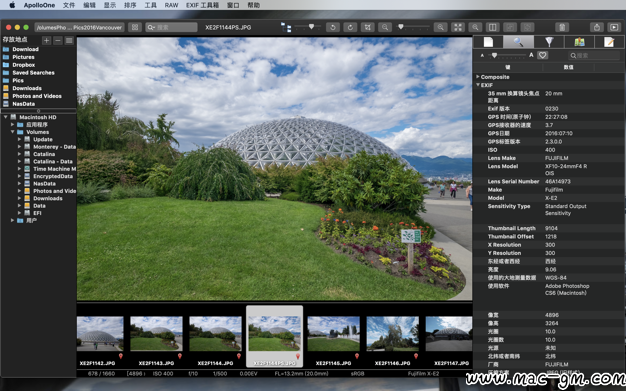Open the 帮助 menu
The image size is (626, 391).
pyautogui.click(x=254, y=5)
